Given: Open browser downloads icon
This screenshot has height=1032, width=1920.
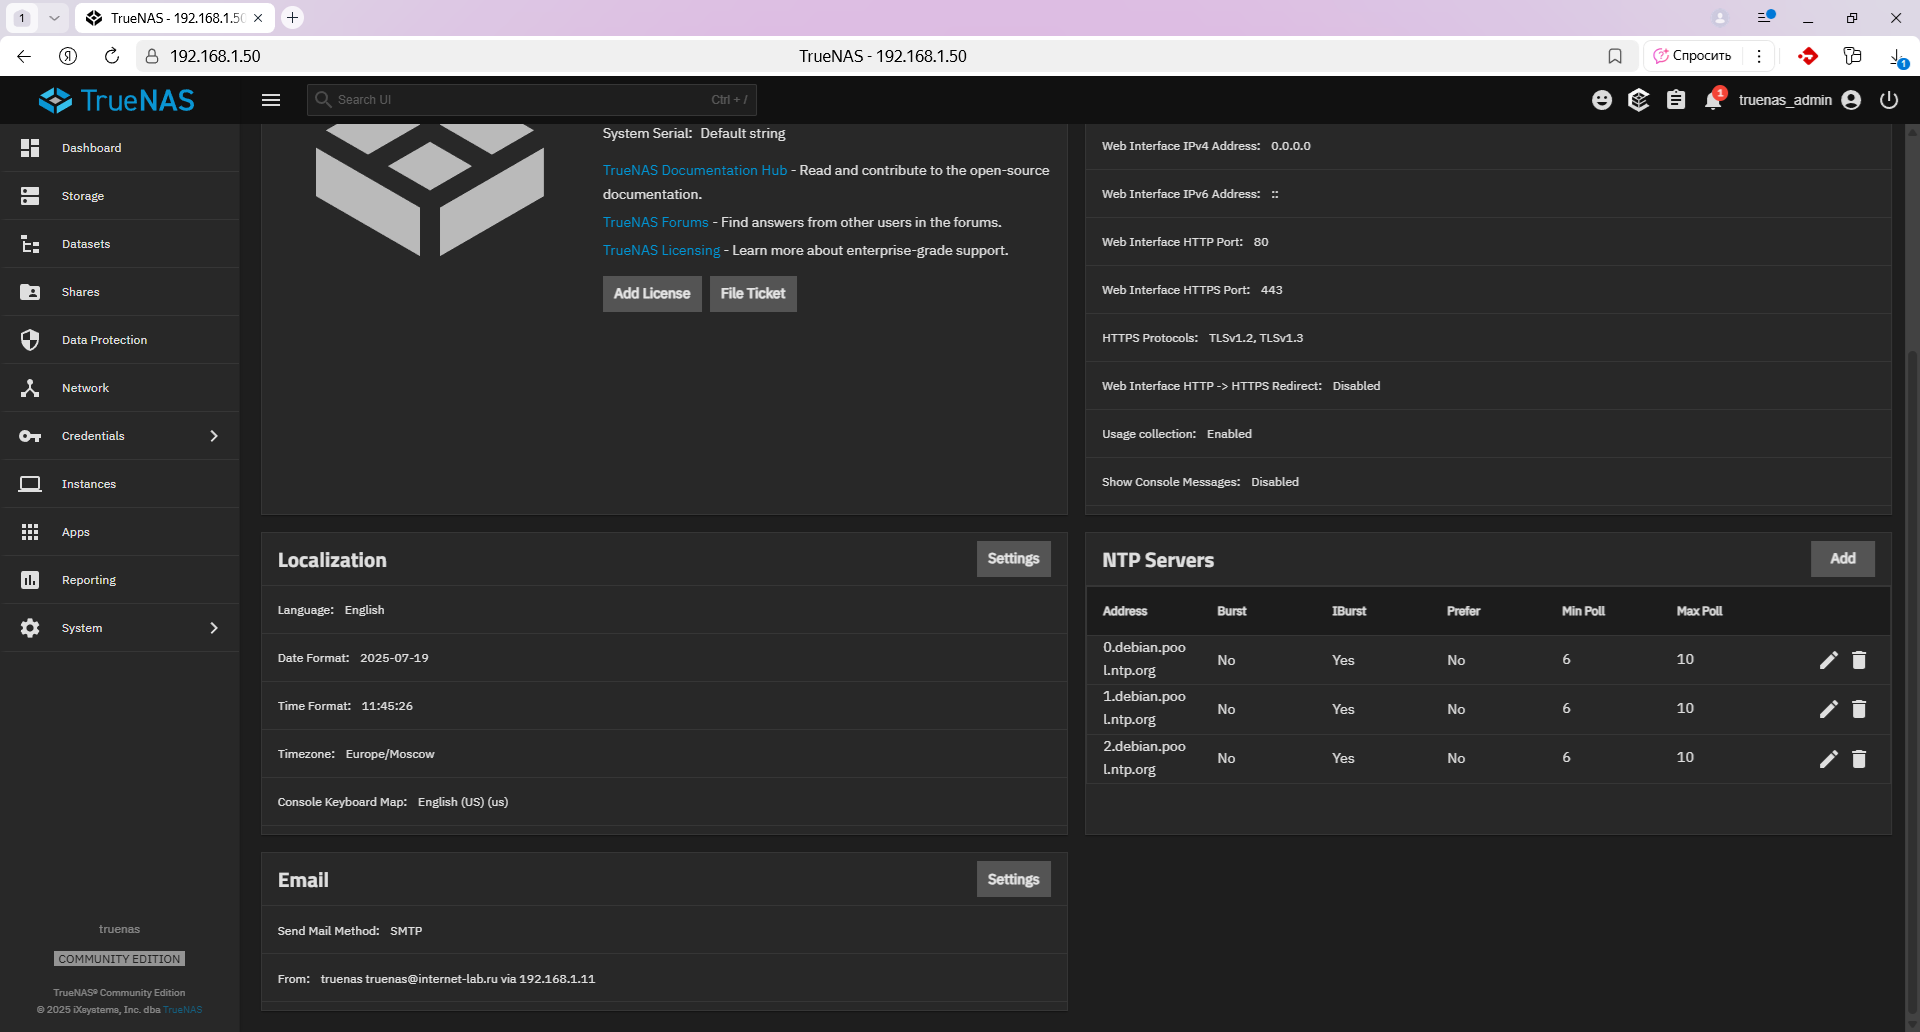Looking at the screenshot, I should (x=1896, y=57).
